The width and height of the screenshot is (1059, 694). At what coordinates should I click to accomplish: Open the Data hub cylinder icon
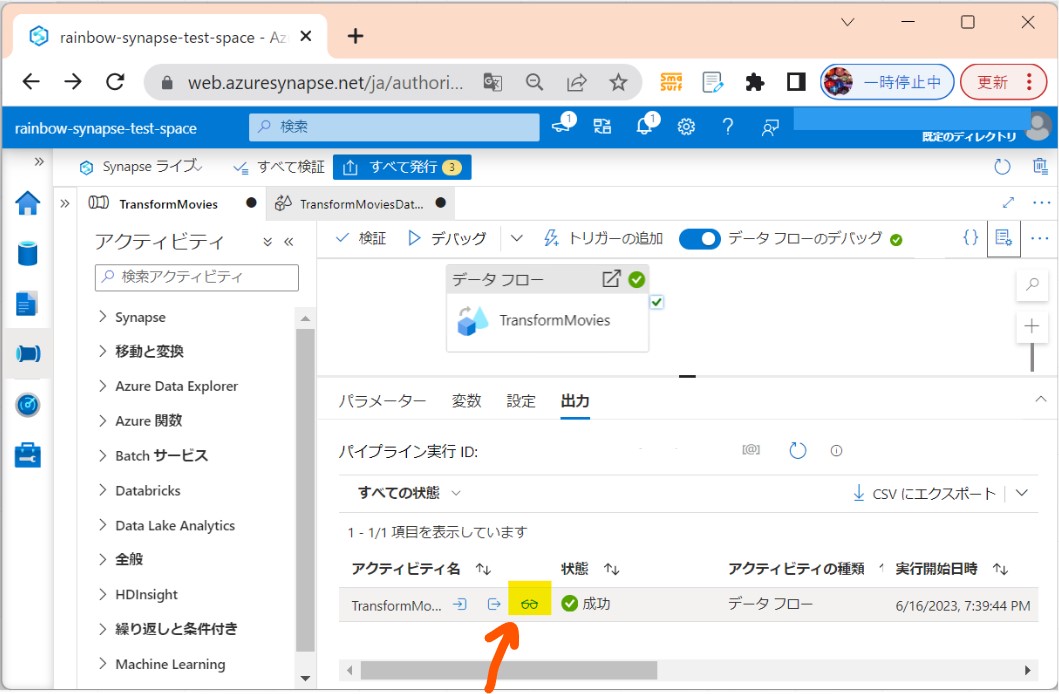28,254
